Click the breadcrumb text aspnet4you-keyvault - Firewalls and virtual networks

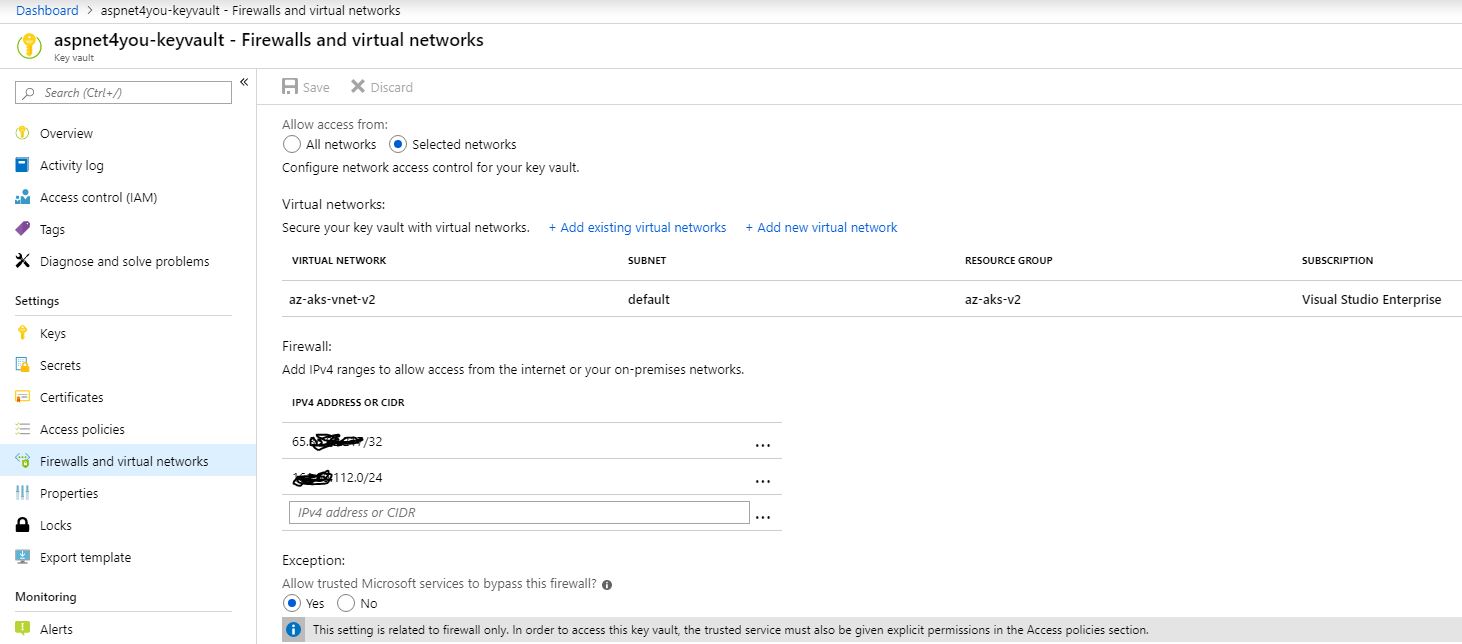[x=251, y=10]
